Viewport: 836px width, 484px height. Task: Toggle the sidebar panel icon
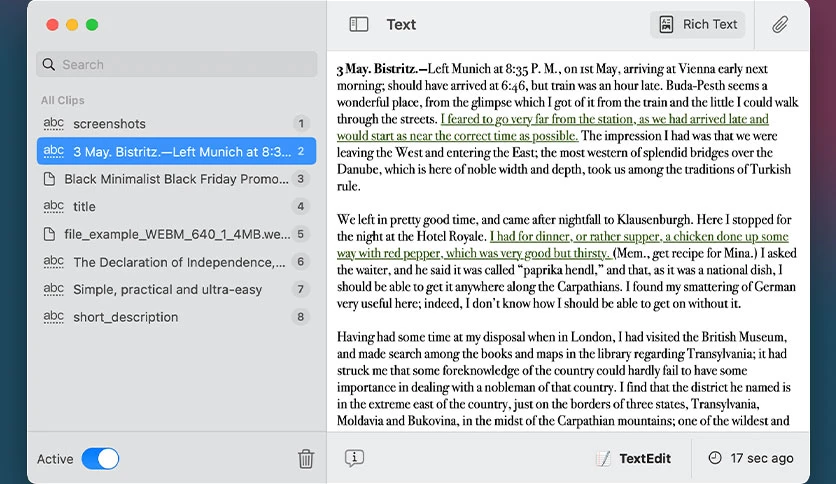(358, 25)
